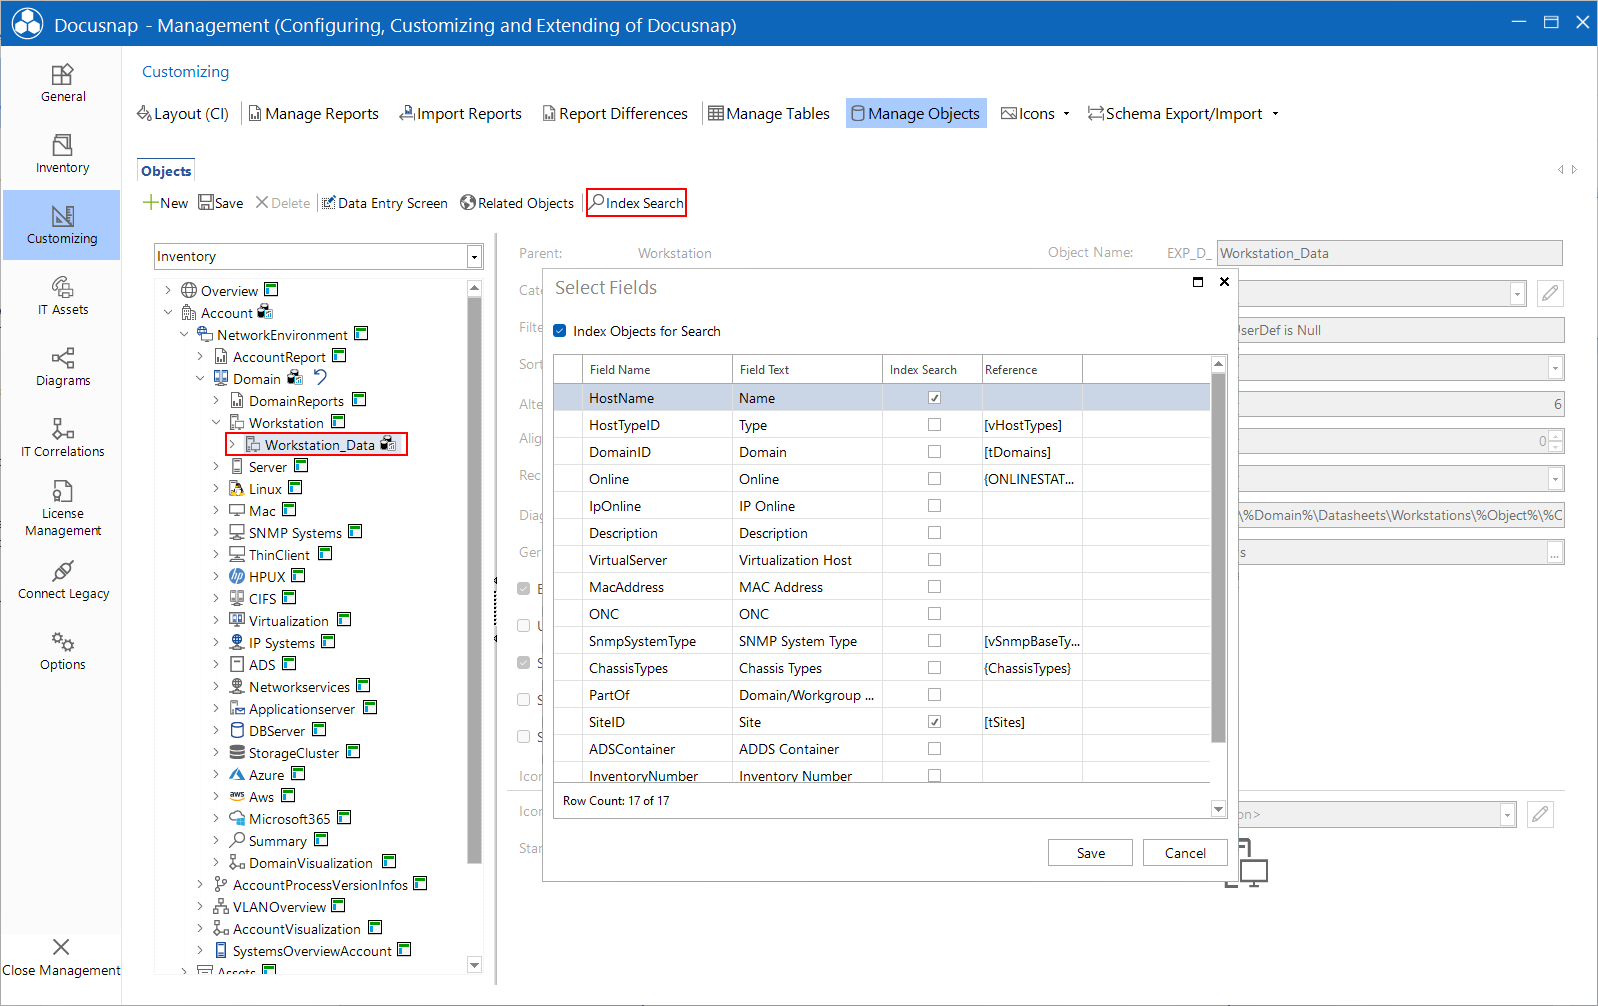Click New object button
1598x1006 pixels.
(165, 203)
